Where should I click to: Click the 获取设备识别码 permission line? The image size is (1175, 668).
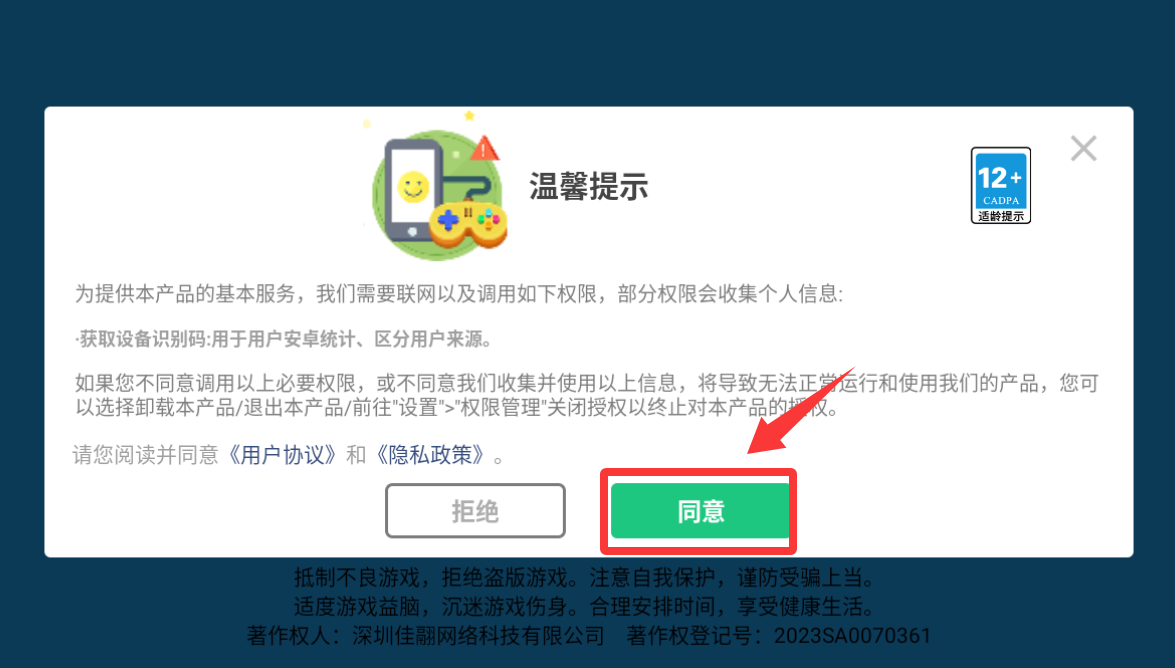tap(284, 340)
